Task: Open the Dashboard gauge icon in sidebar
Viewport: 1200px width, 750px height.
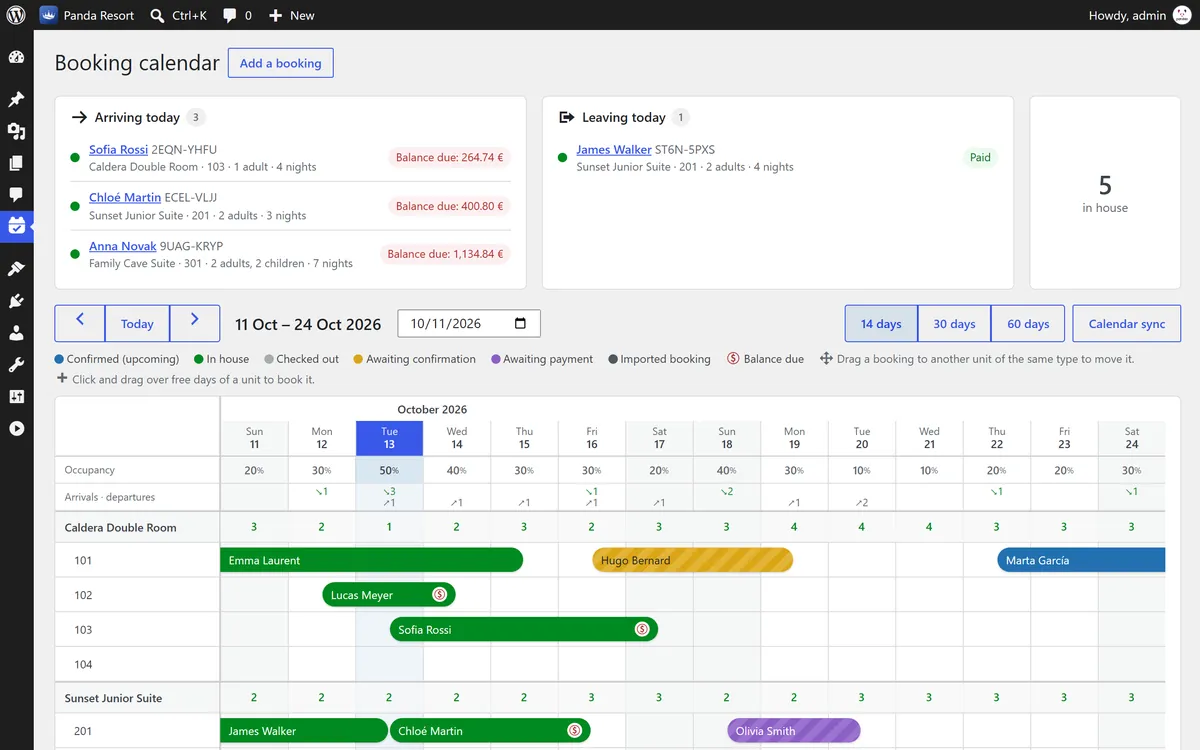Action: [x=16, y=57]
